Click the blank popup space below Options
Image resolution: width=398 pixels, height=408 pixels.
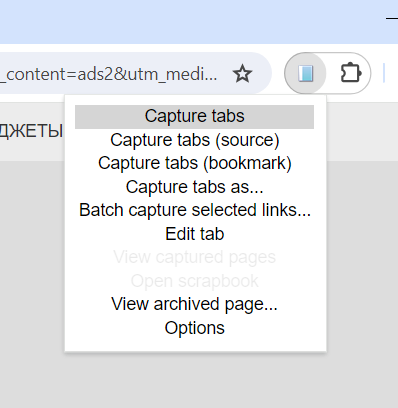[194, 345]
